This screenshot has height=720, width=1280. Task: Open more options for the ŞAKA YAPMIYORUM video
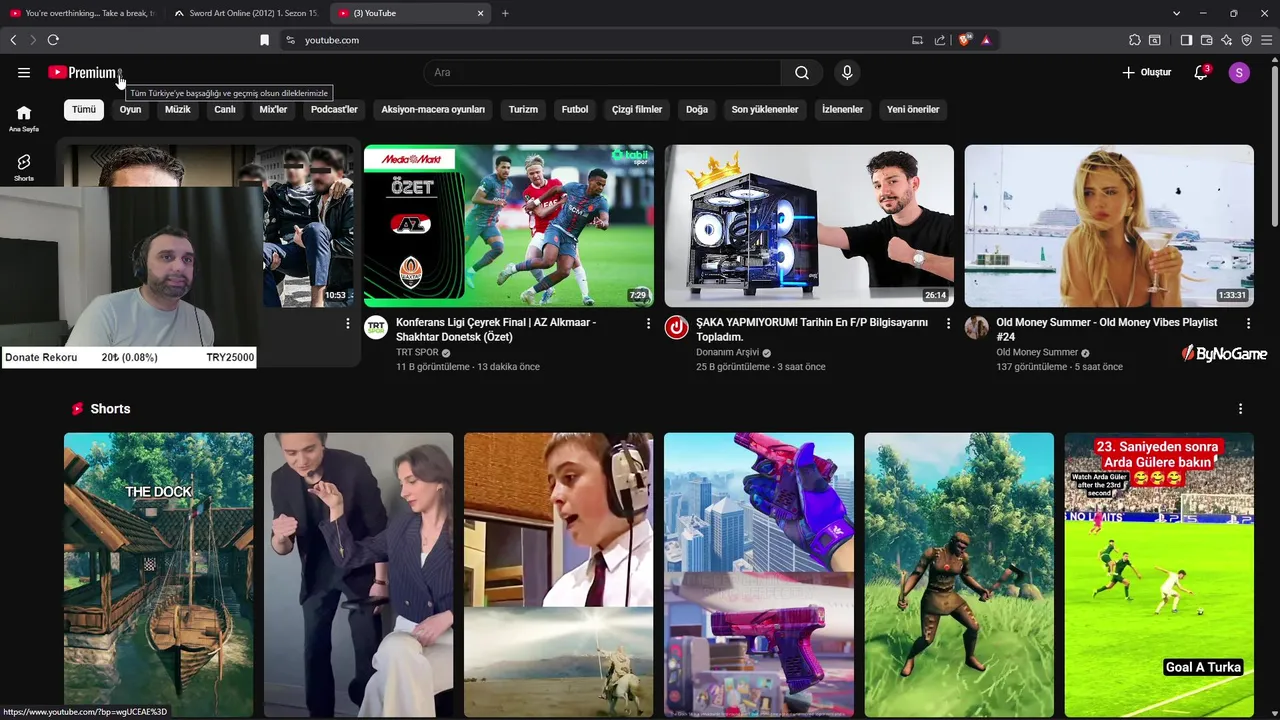[948, 323]
